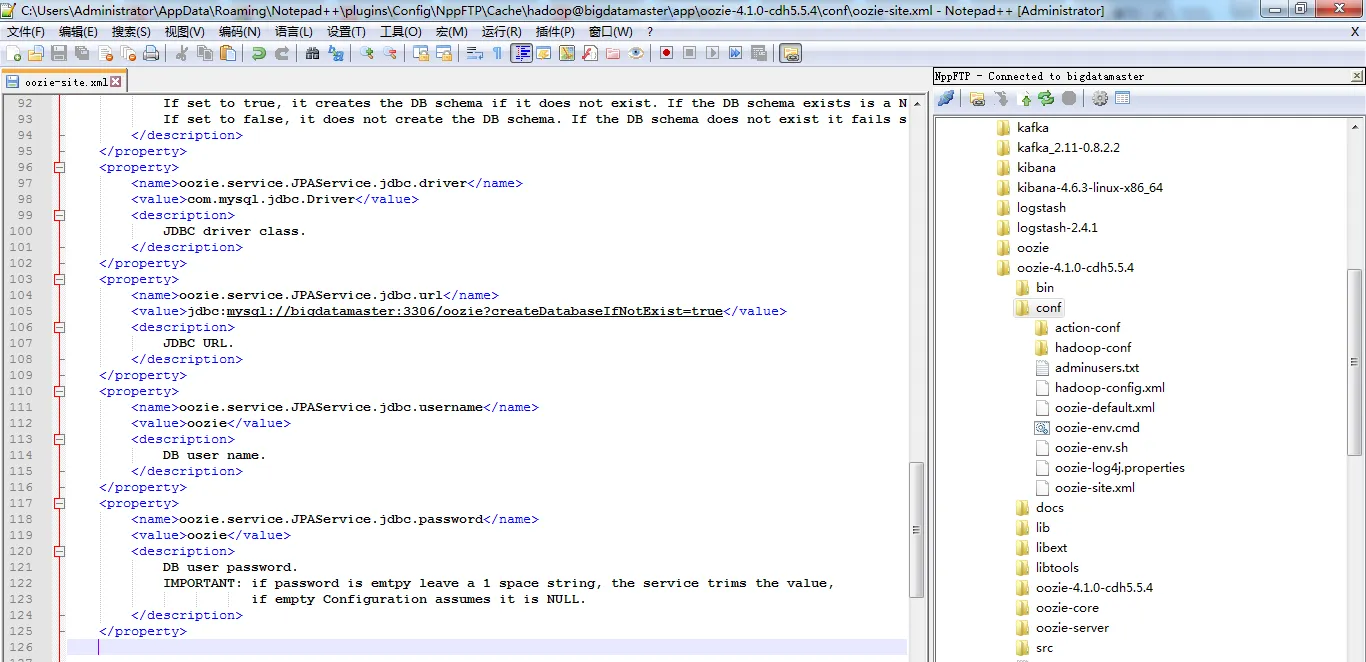Toggle the Function List panel icon
1366x662 pixels.
point(589,53)
